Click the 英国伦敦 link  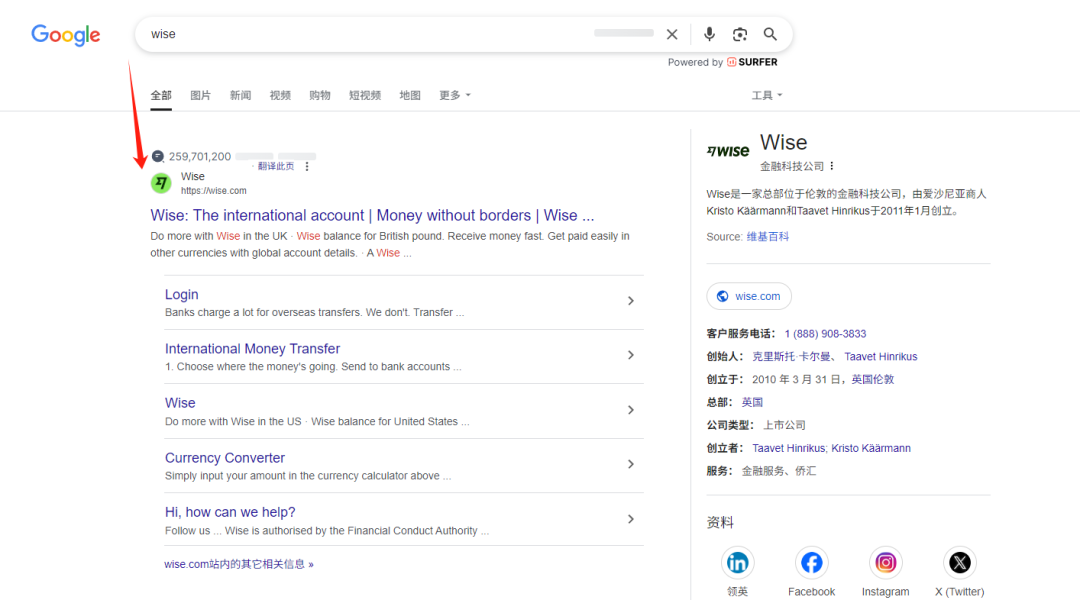point(872,379)
